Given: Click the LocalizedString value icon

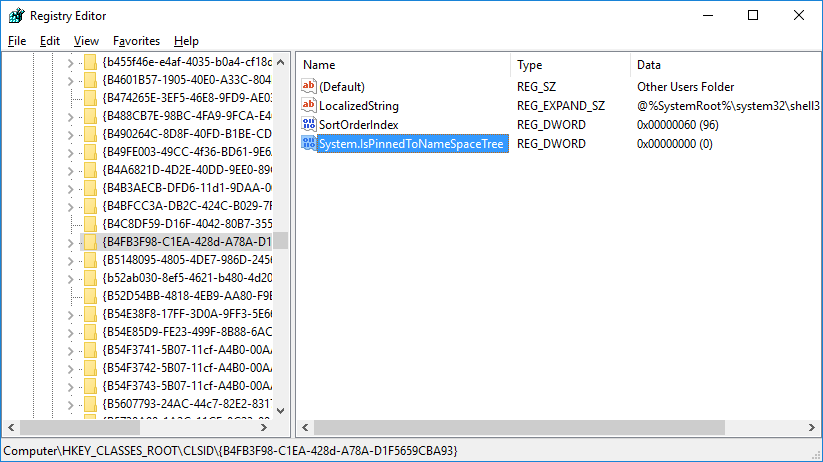Looking at the screenshot, I should coord(309,106).
